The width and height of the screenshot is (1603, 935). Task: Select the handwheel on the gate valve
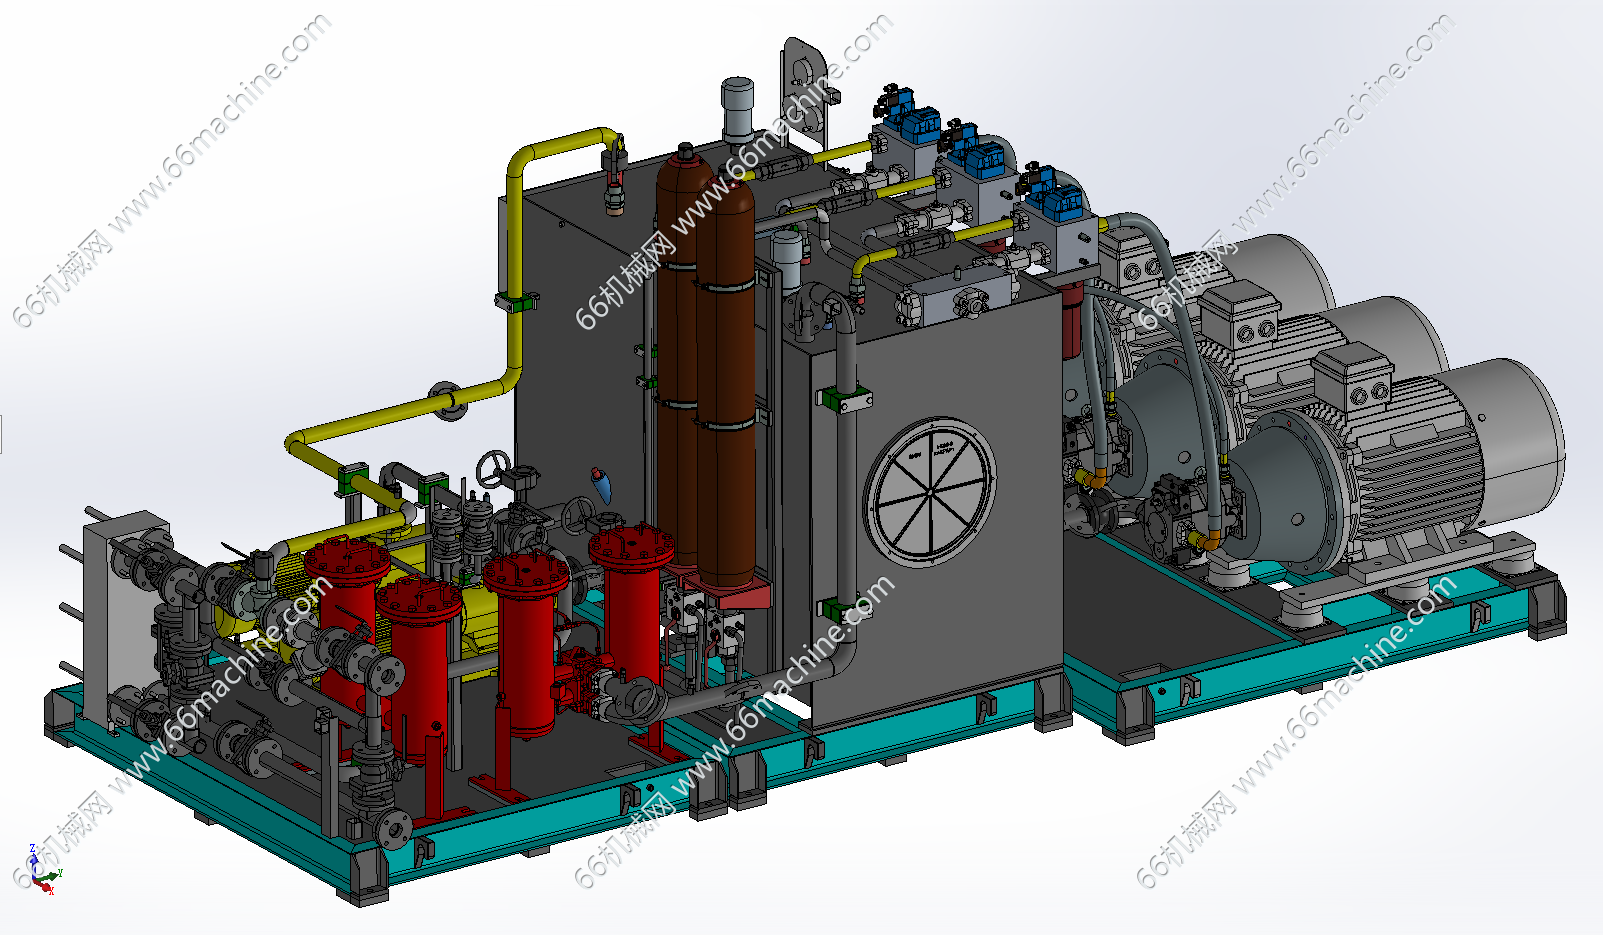point(493,467)
